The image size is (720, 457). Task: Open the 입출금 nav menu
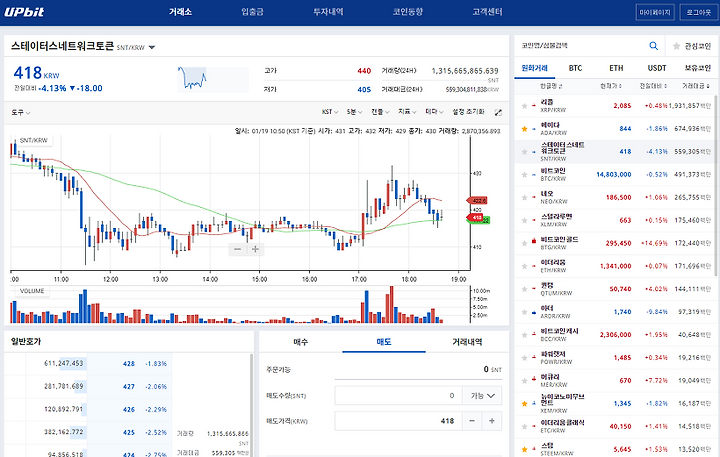(x=253, y=12)
